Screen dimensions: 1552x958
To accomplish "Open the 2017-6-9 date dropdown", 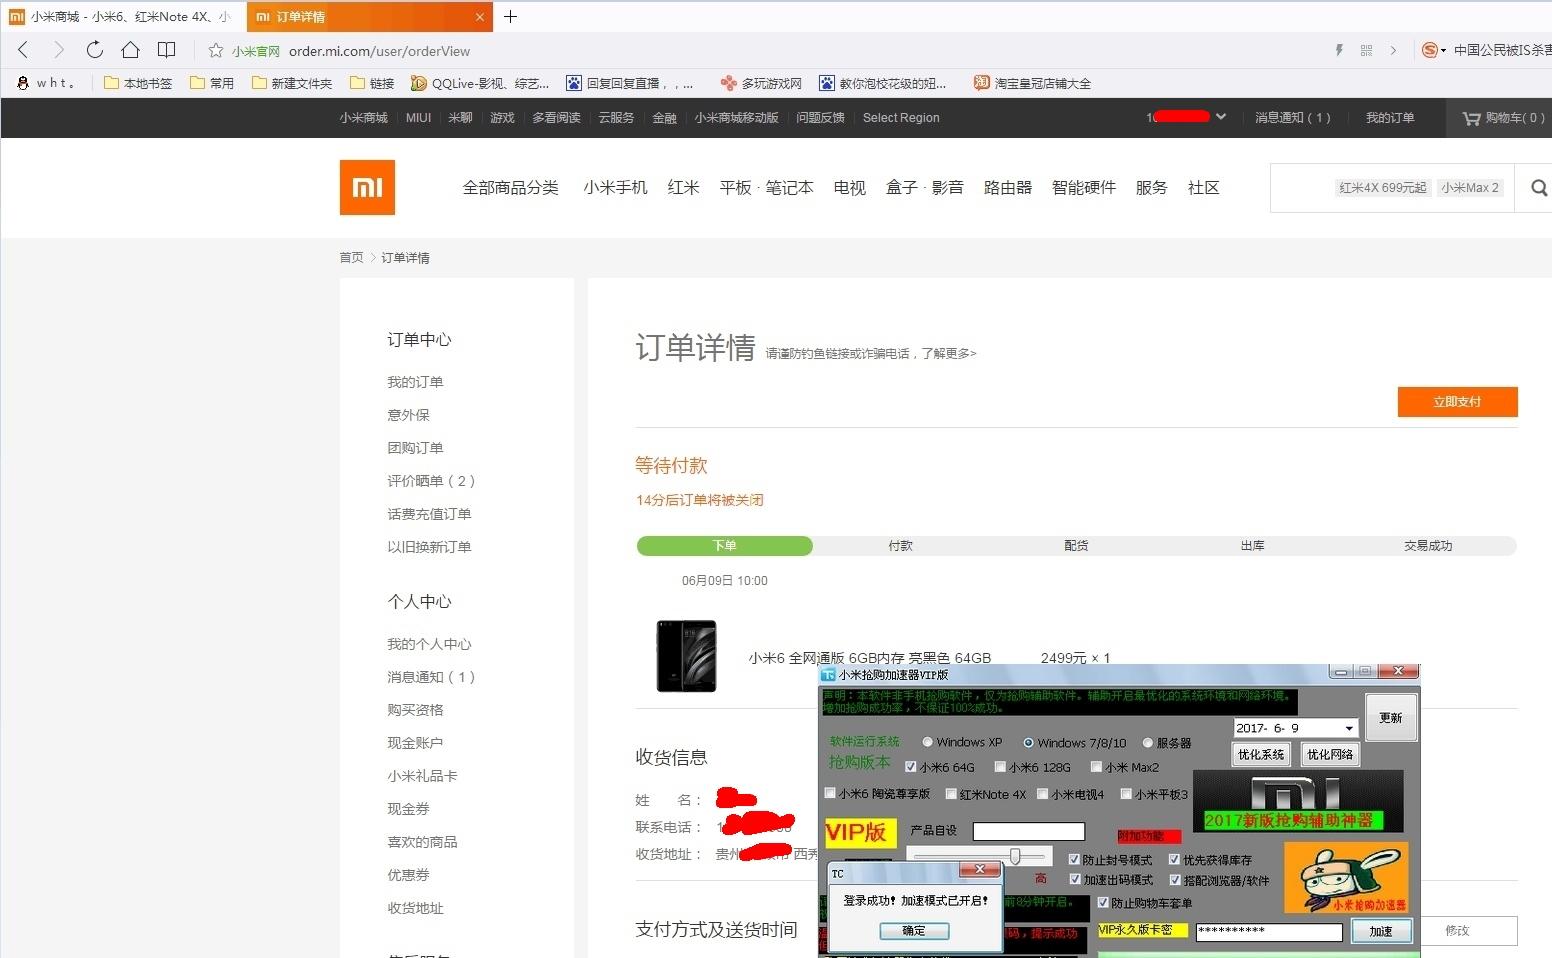I will coord(1350,728).
